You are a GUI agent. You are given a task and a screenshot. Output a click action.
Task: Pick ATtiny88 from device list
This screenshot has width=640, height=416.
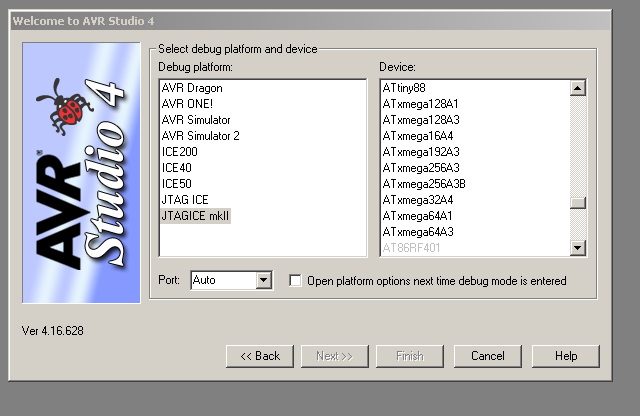(404, 88)
